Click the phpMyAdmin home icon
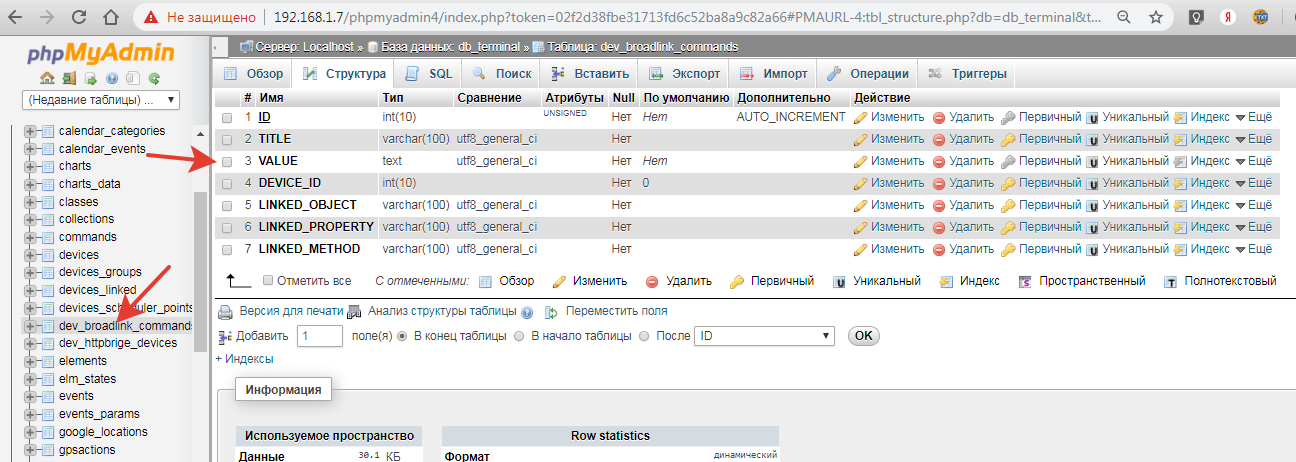 pyautogui.click(x=47, y=78)
